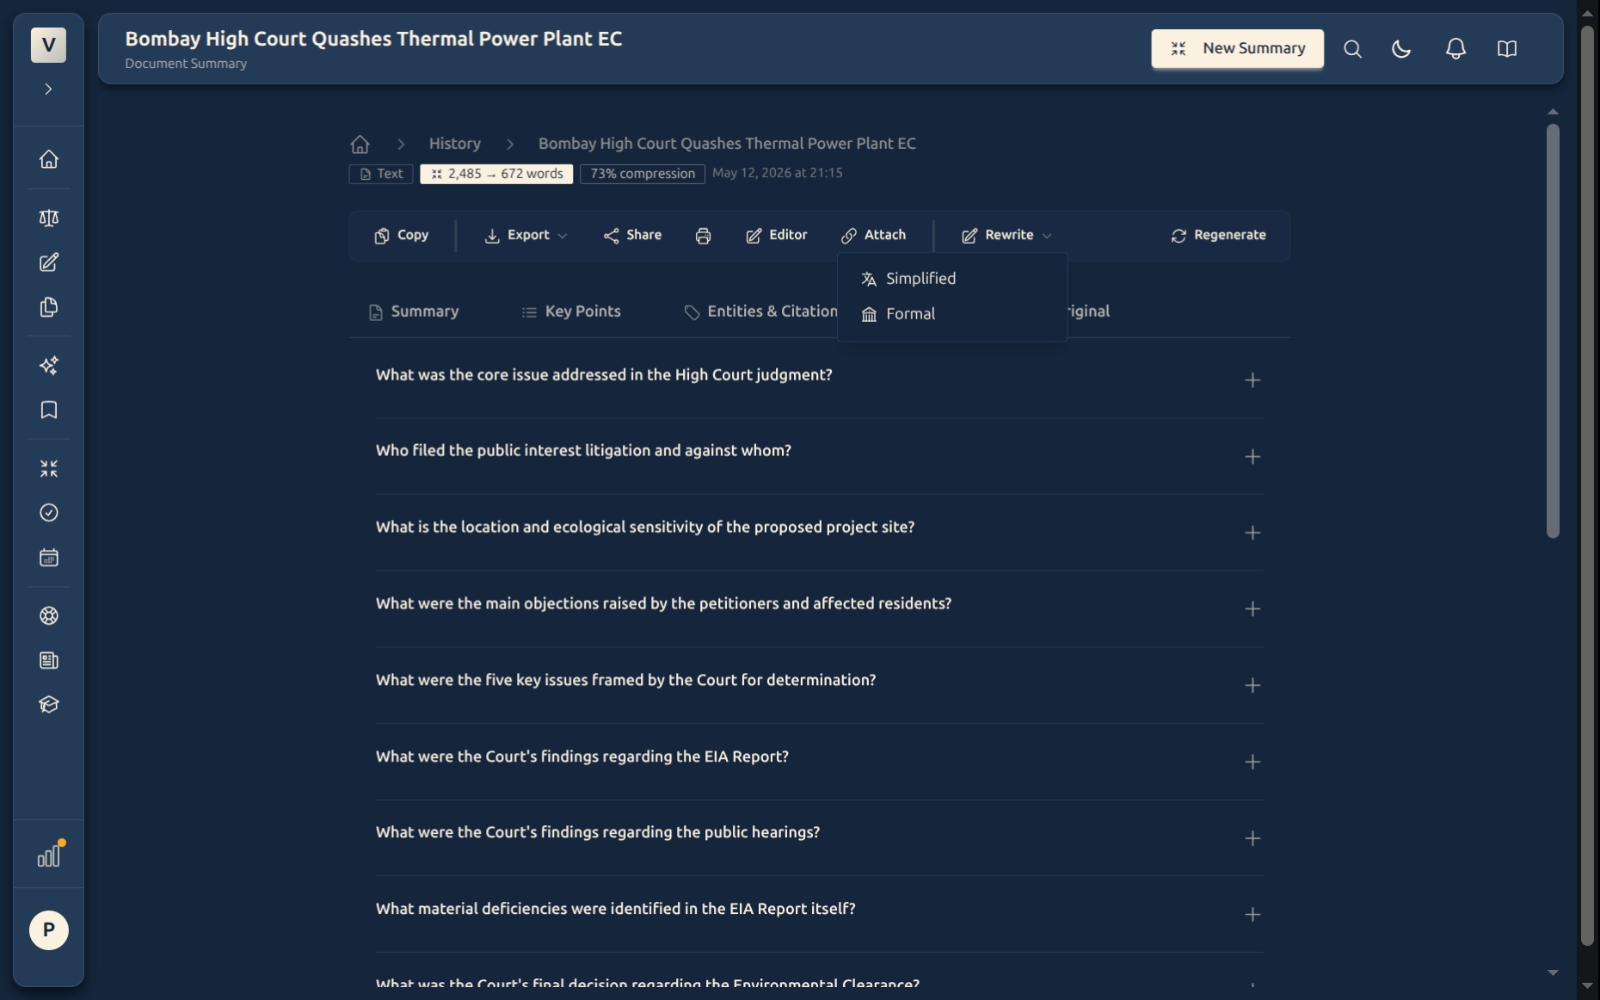This screenshot has width=1600, height=1000.
Task: Open the calendar icon in sidebar
Action: point(48,558)
